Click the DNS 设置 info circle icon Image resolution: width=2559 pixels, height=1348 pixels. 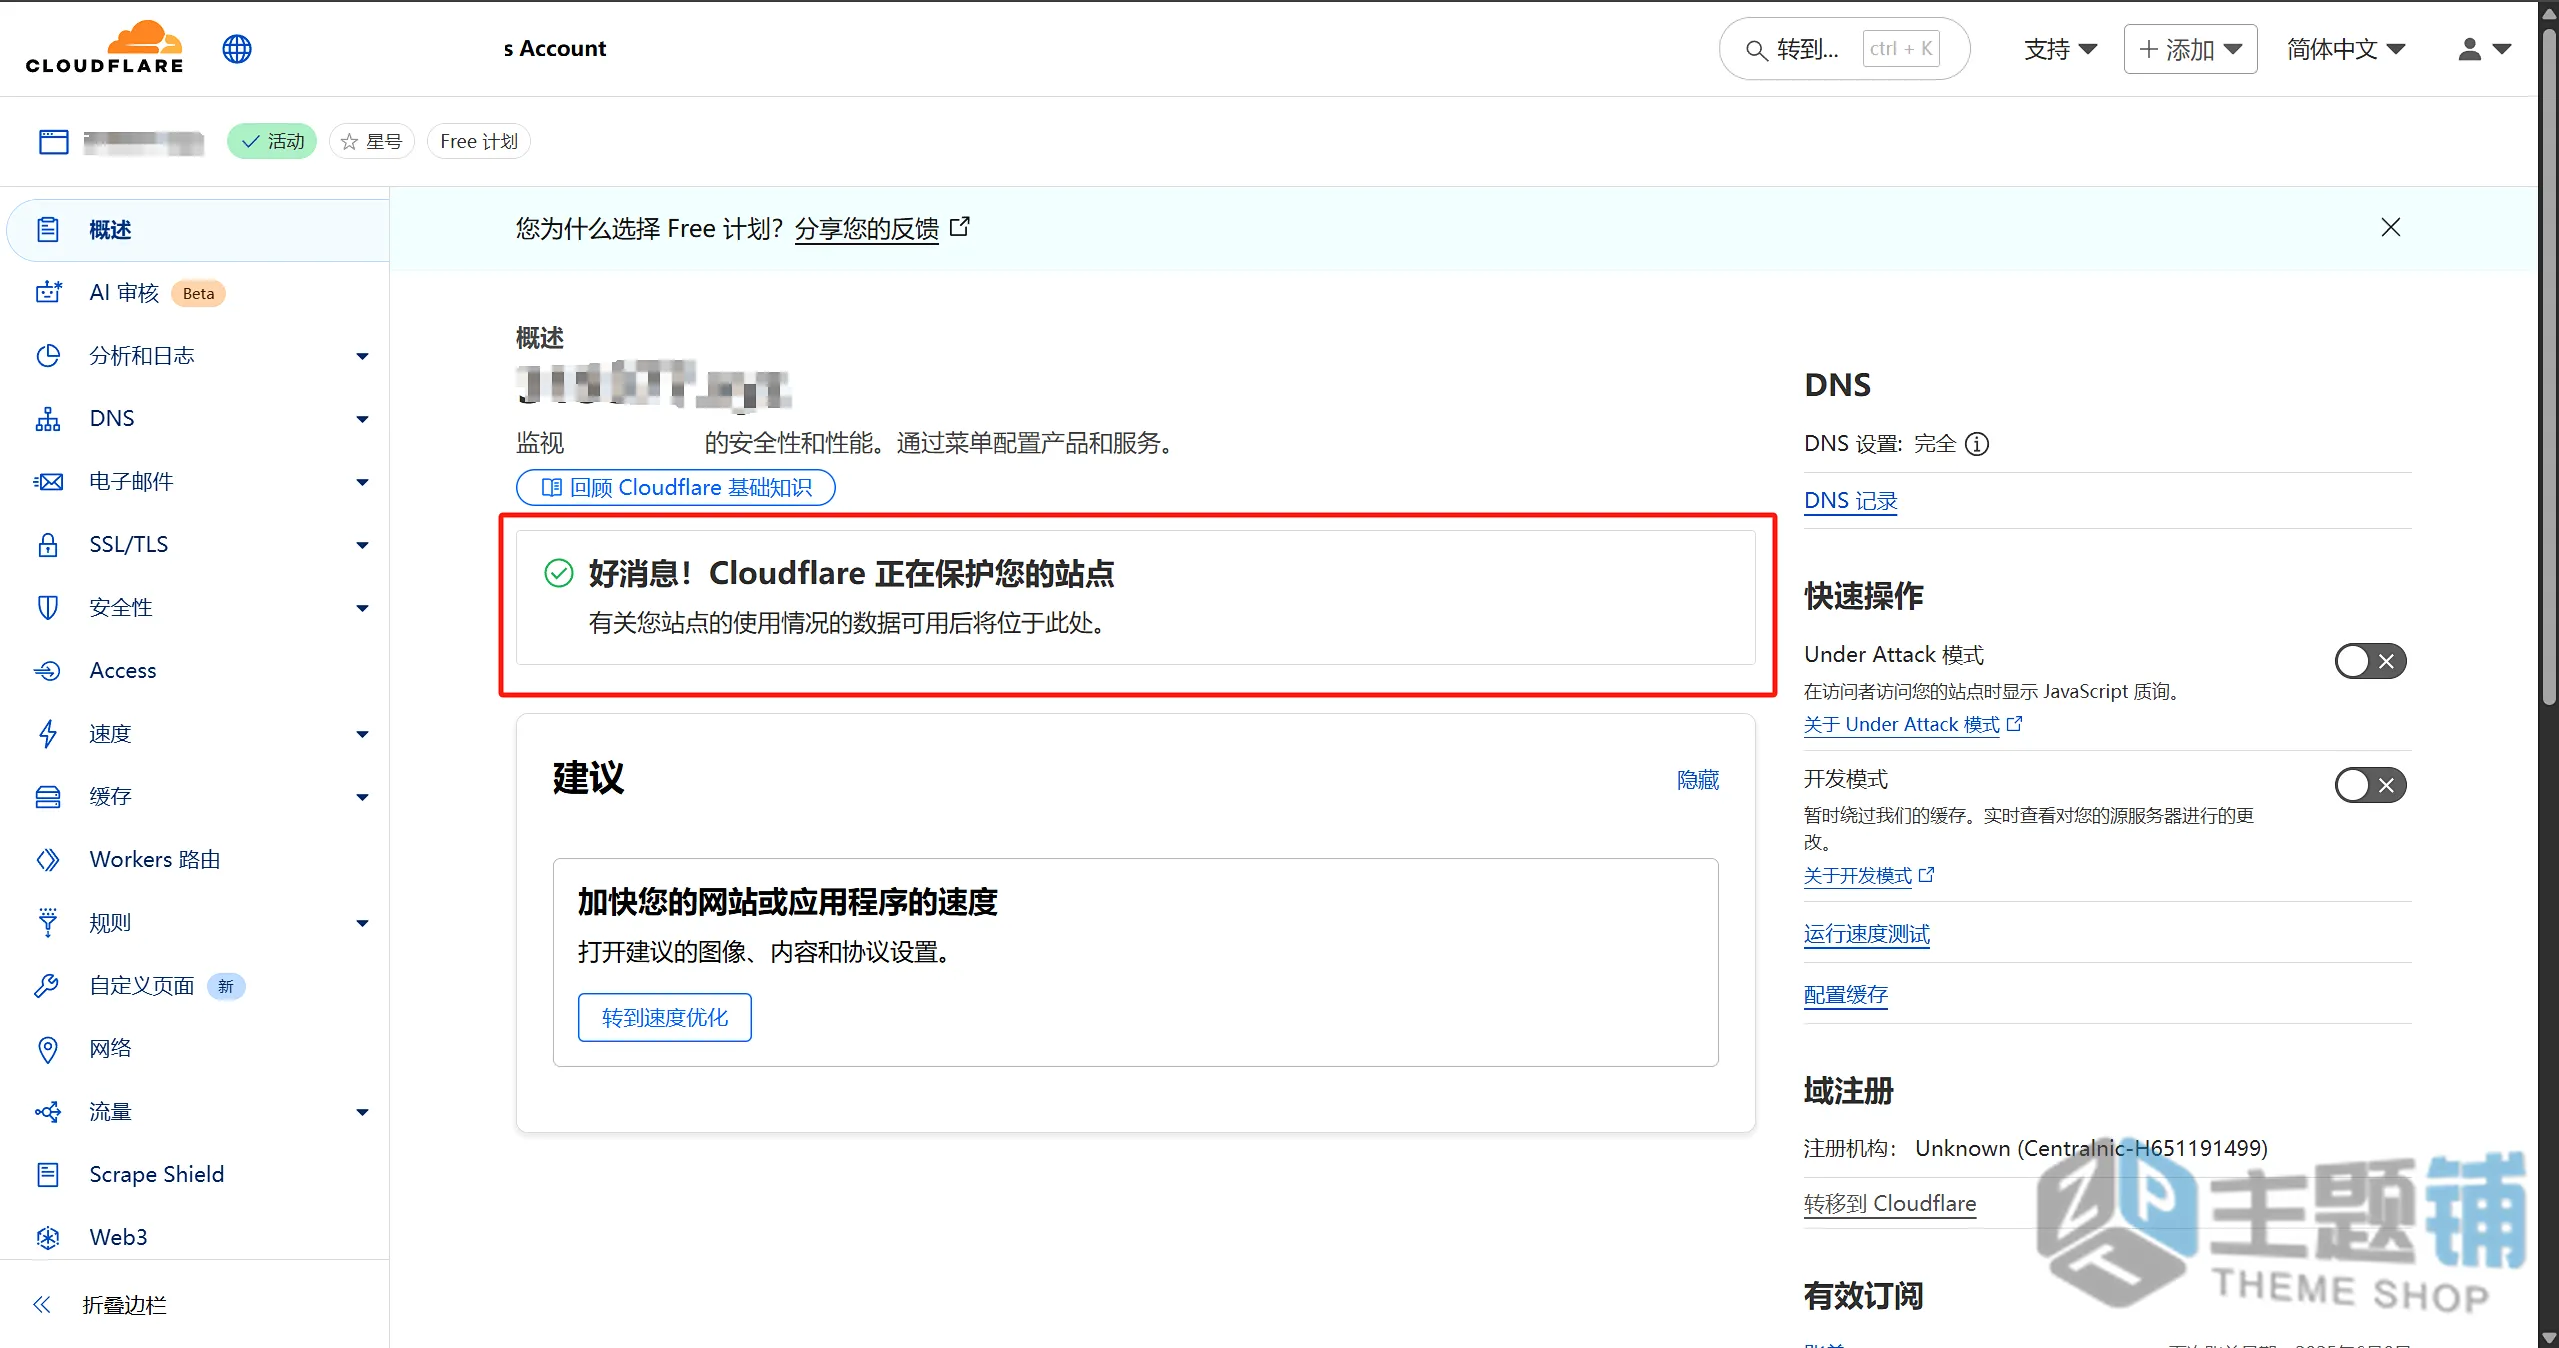pos(1977,444)
